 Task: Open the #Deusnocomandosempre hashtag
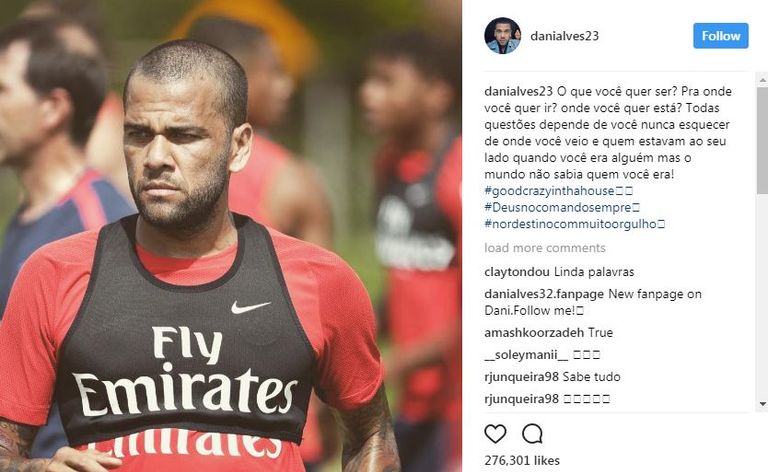pos(562,207)
